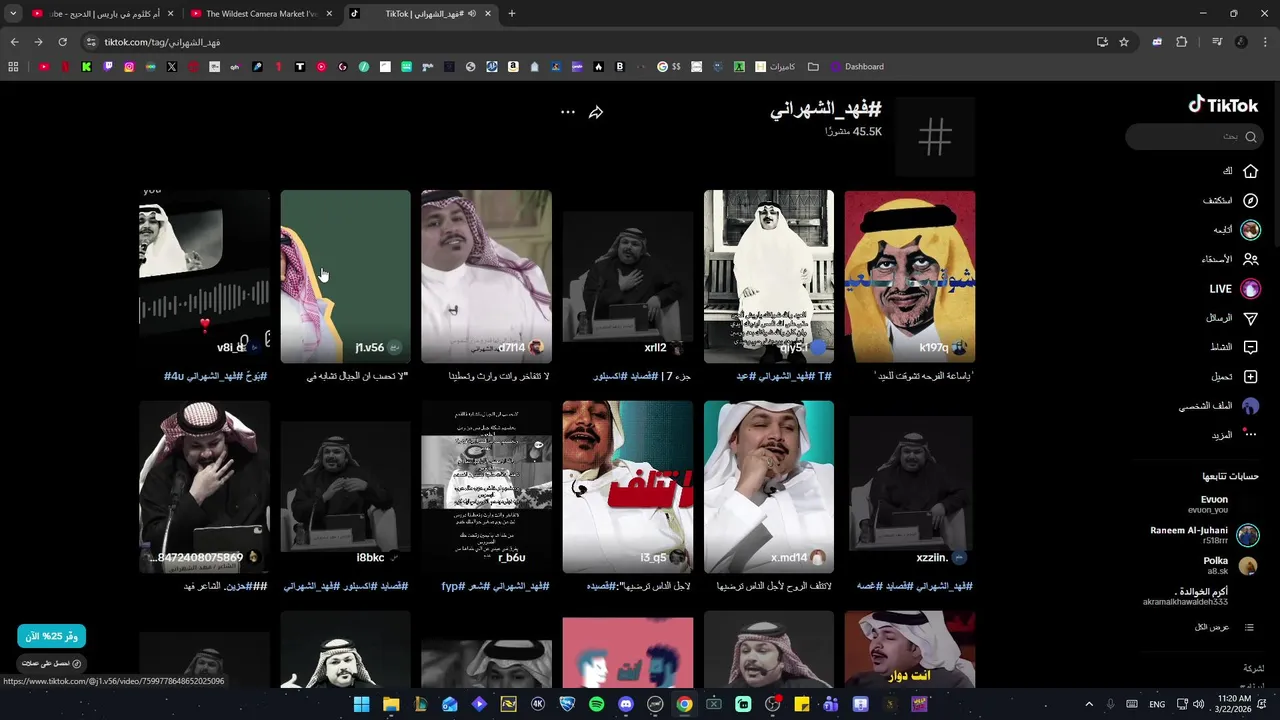Open a new browser tab
This screenshot has height=720, width=1280.
click(x=512, y=14)
